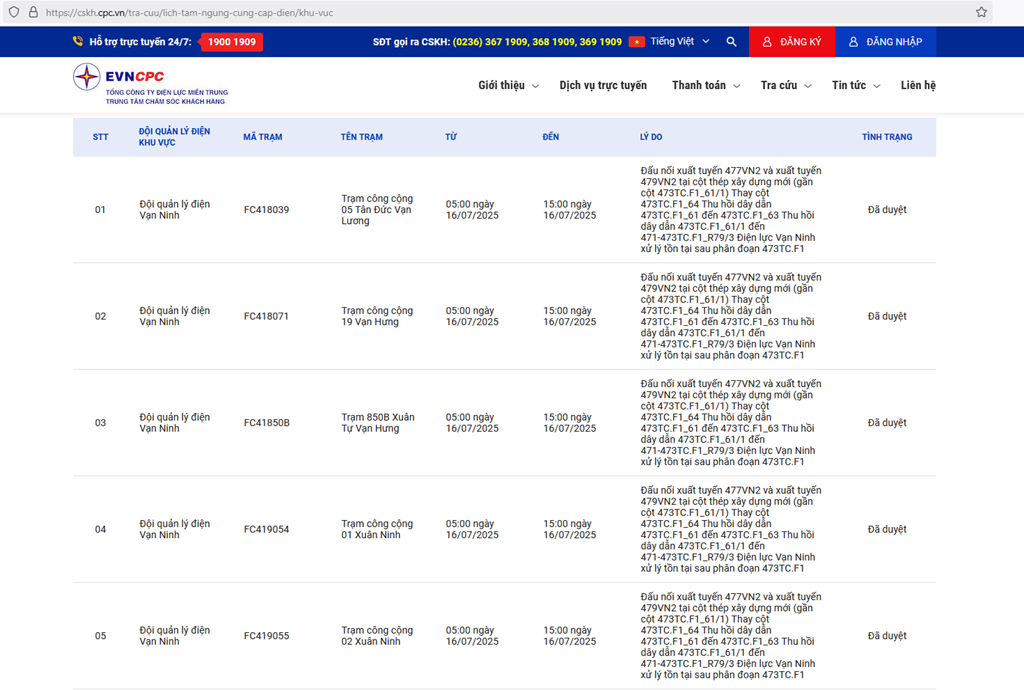Click the phone hotline icon

tap(78, 42)
